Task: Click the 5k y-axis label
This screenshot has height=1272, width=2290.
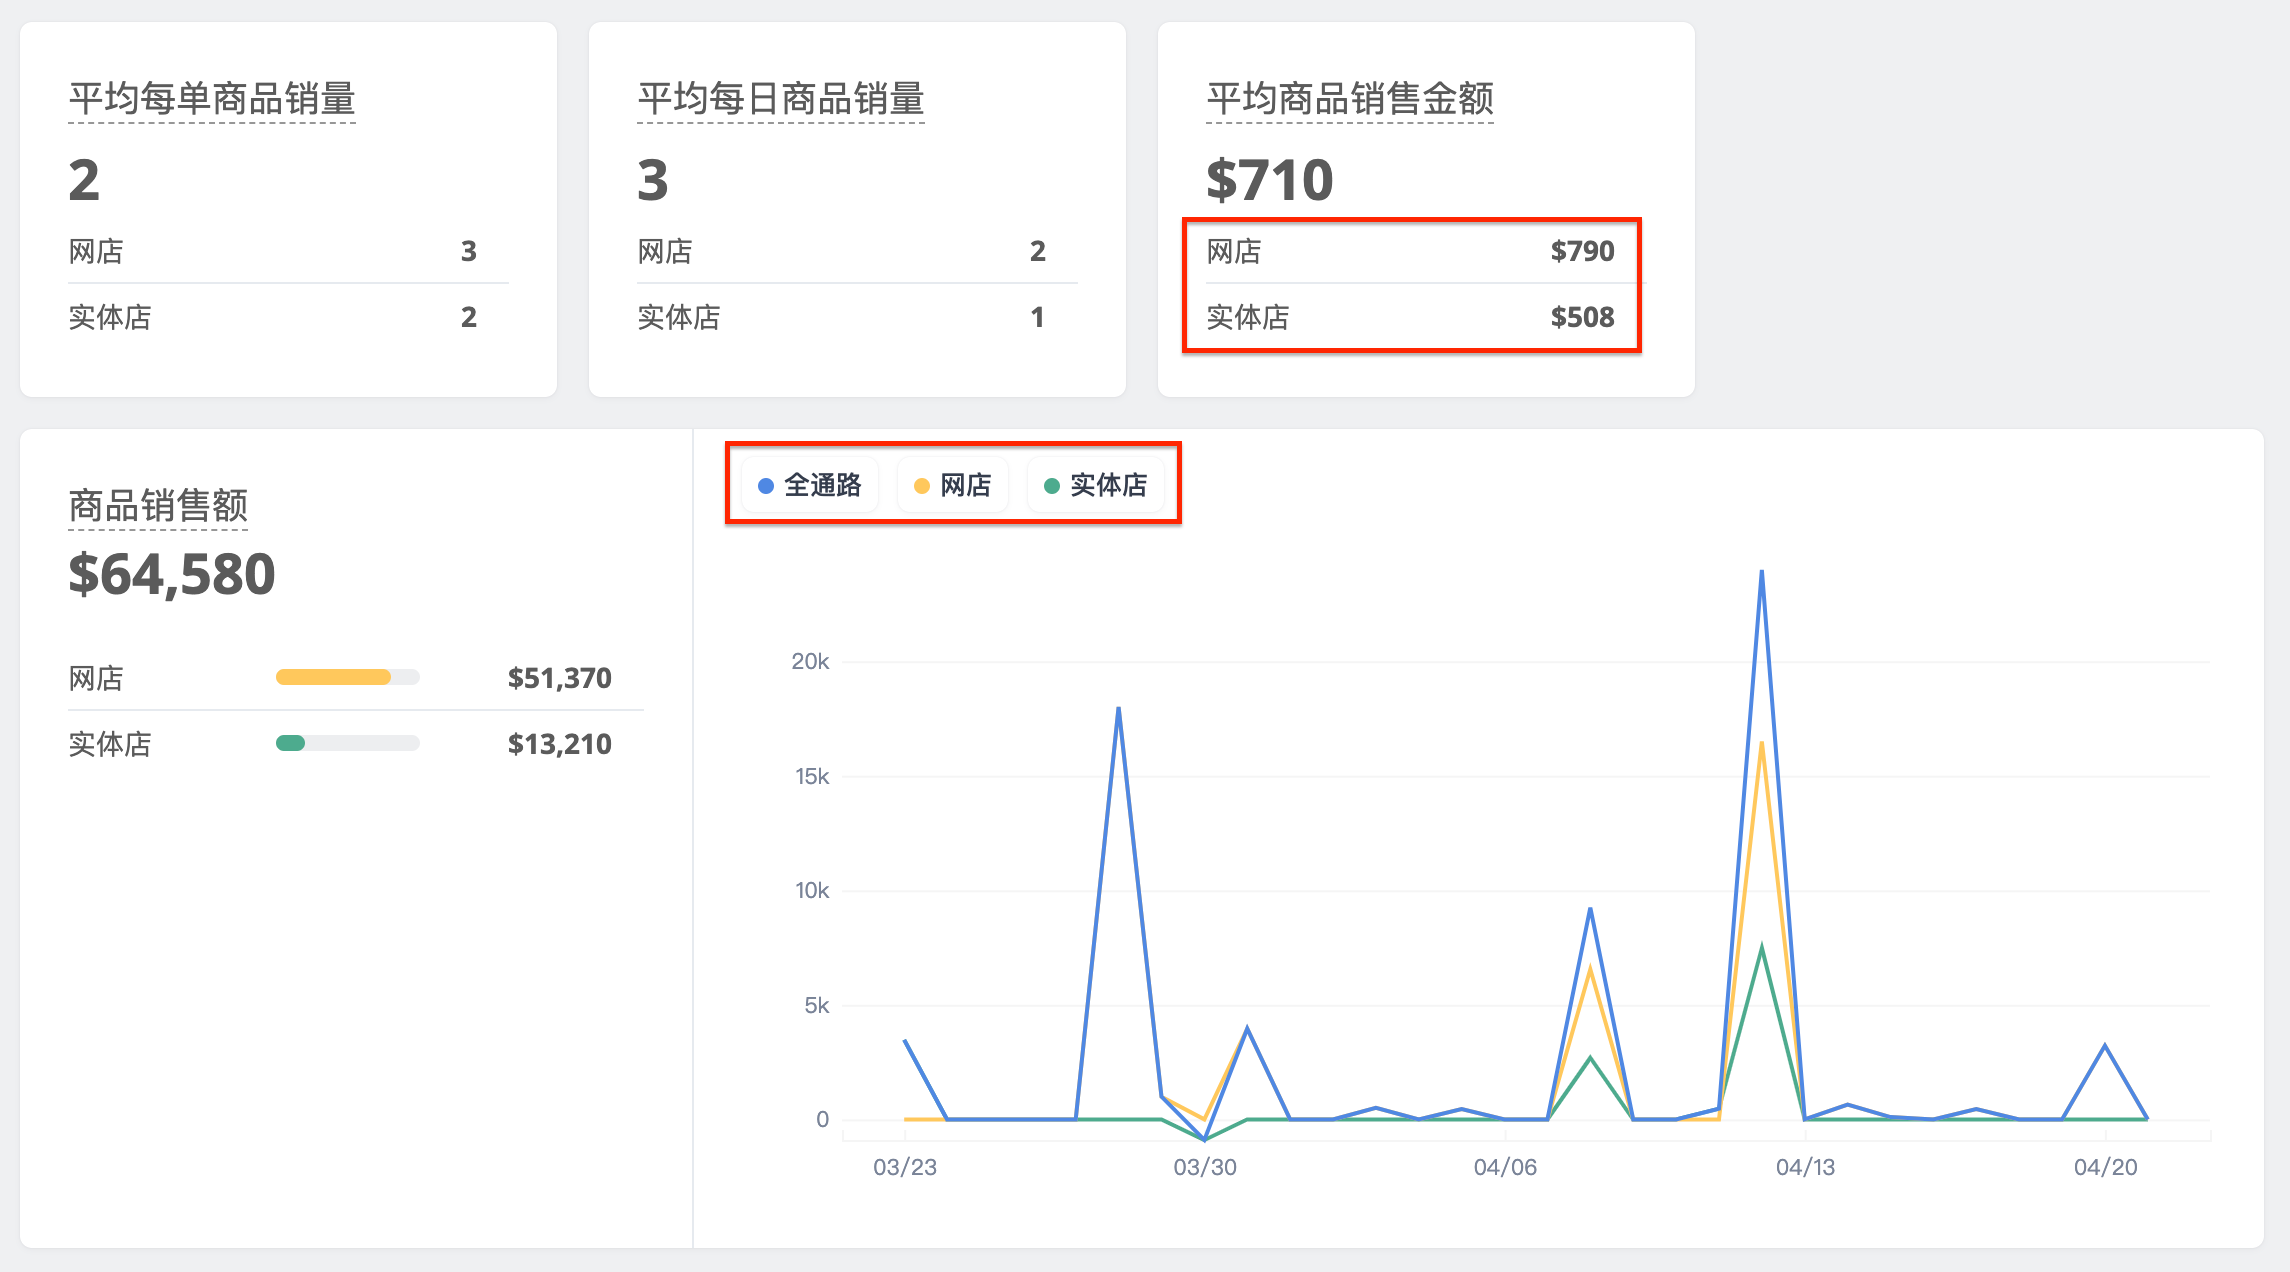Action: (817, 1005)
